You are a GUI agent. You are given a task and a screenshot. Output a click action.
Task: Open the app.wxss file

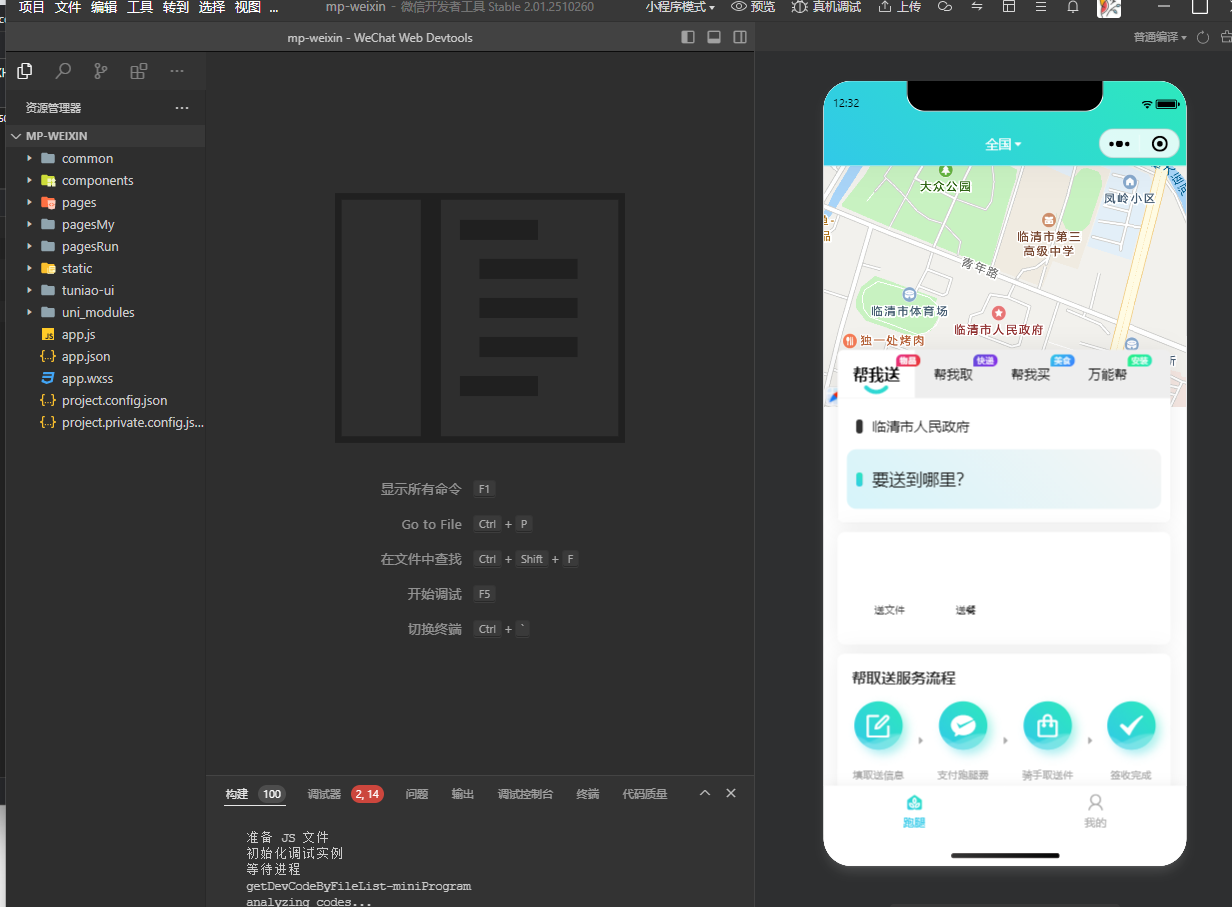point(106,378)
